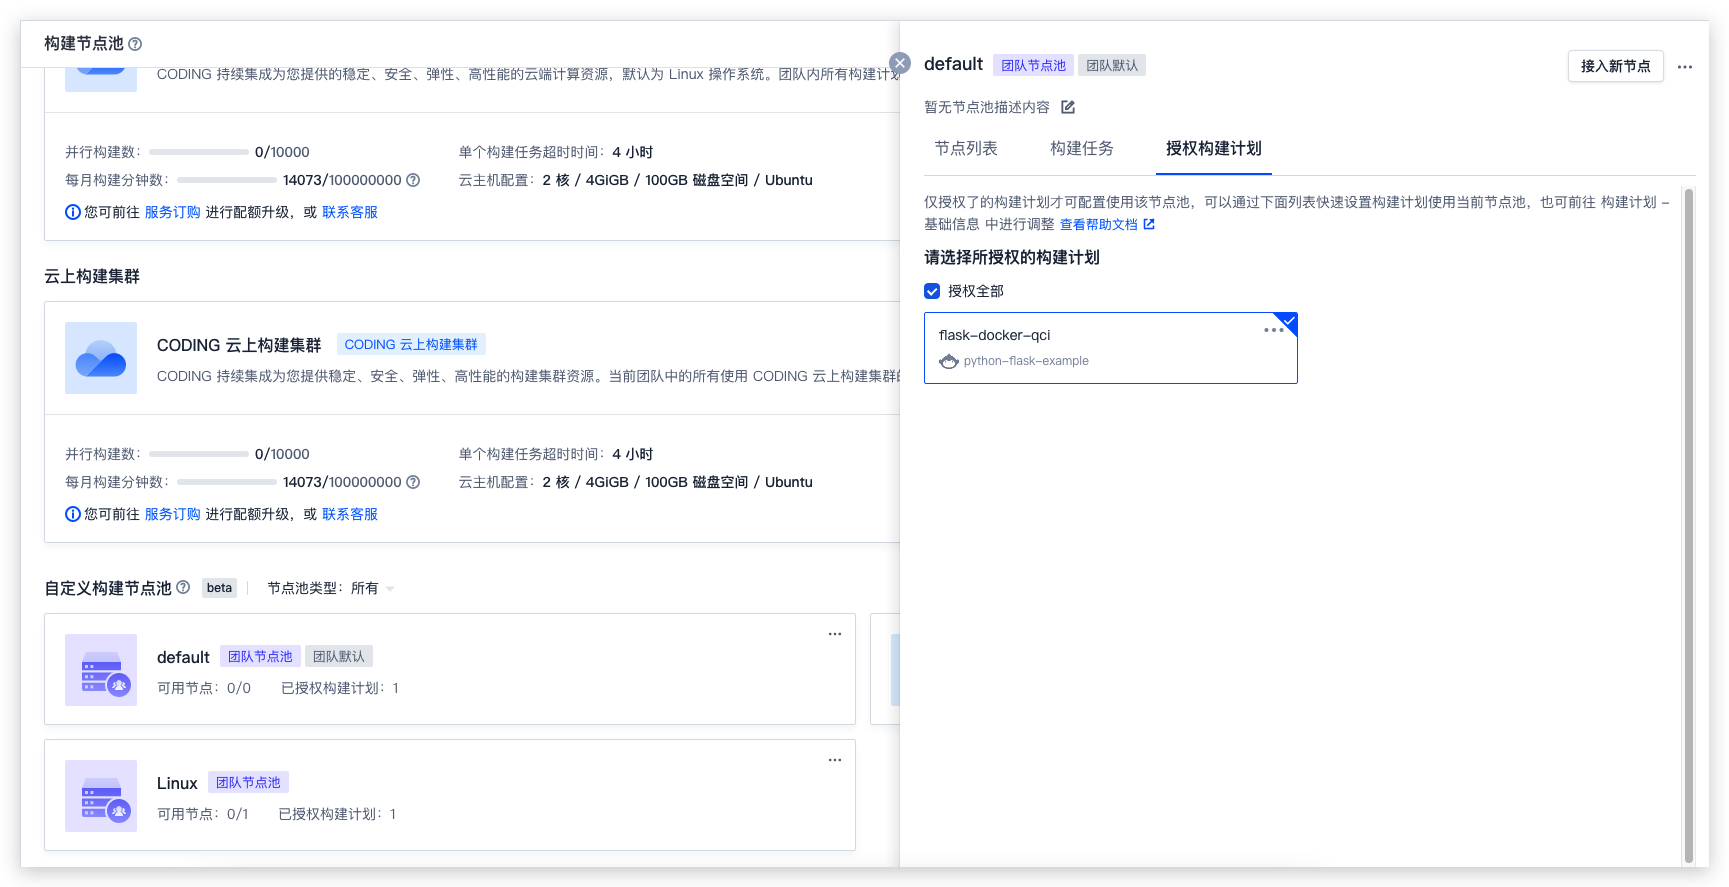Close the default node pool side panel
This screenshot has height=887, width=1729.
pyautogui.click(x=900, y=63)
